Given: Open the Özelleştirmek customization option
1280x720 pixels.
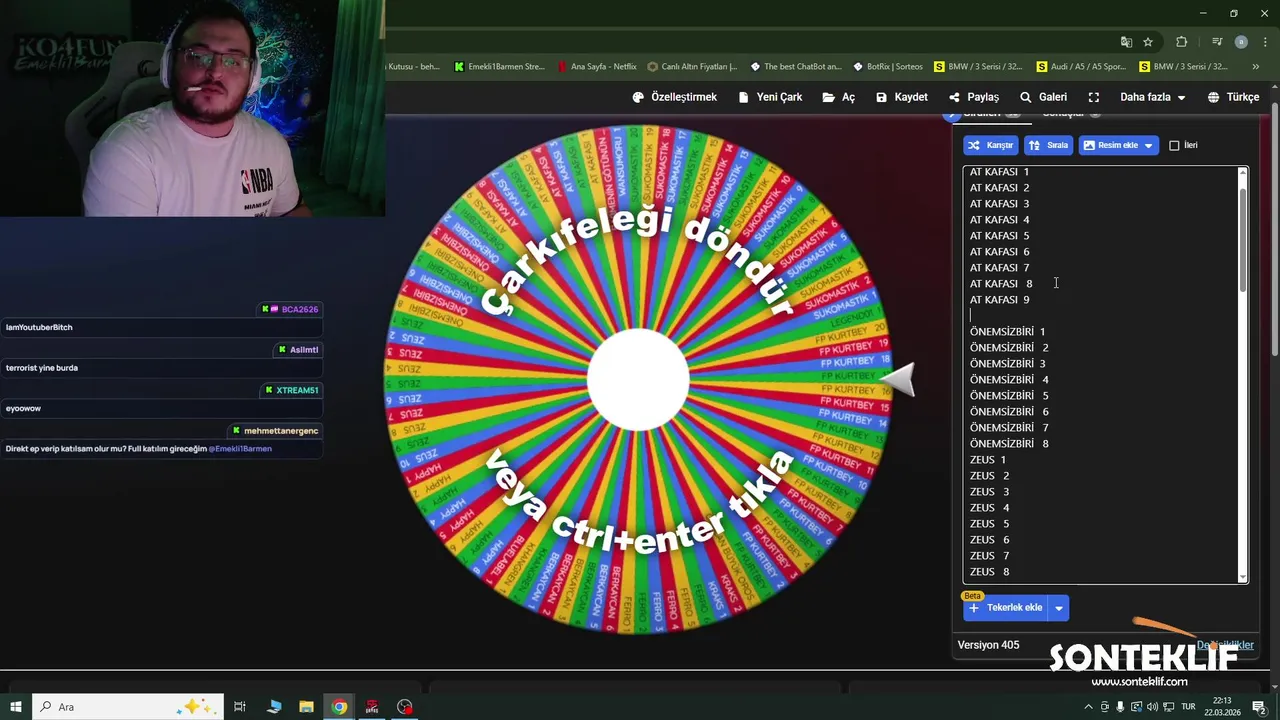Looking at the screenshot, I should coord(674,97).
